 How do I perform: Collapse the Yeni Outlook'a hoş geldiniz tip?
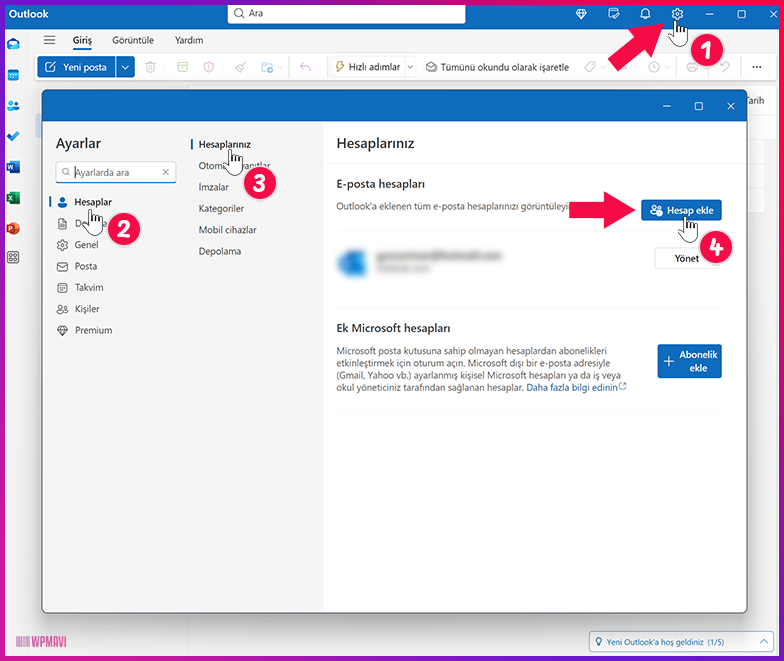click(764, 642)
